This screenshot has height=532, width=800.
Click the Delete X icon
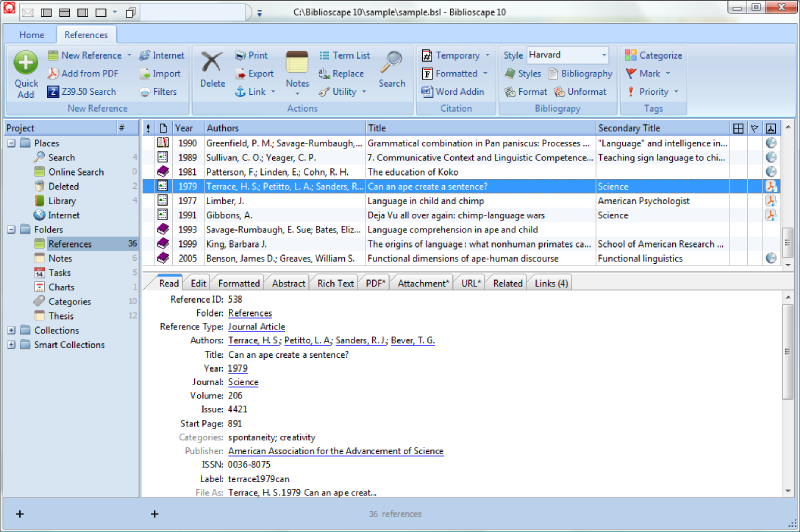pos(212,62)
